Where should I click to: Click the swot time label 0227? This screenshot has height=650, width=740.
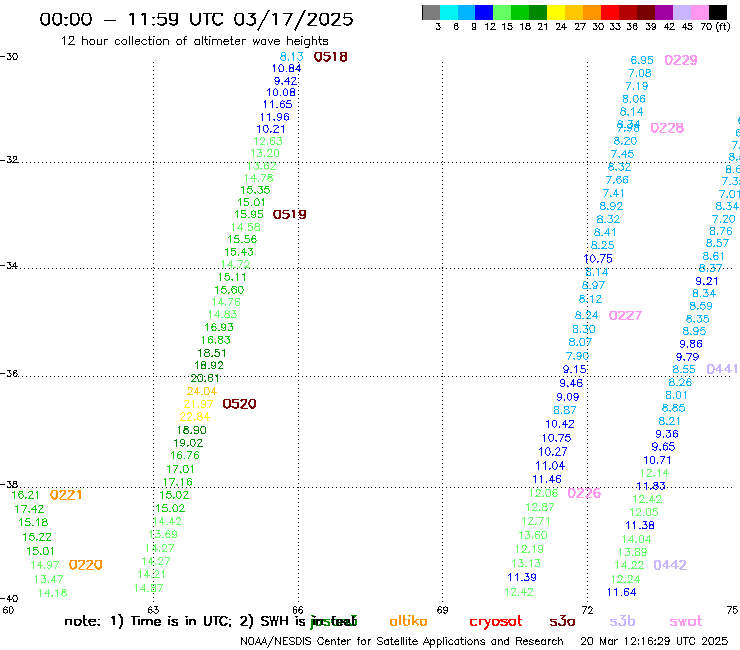[x=625, y=316]
